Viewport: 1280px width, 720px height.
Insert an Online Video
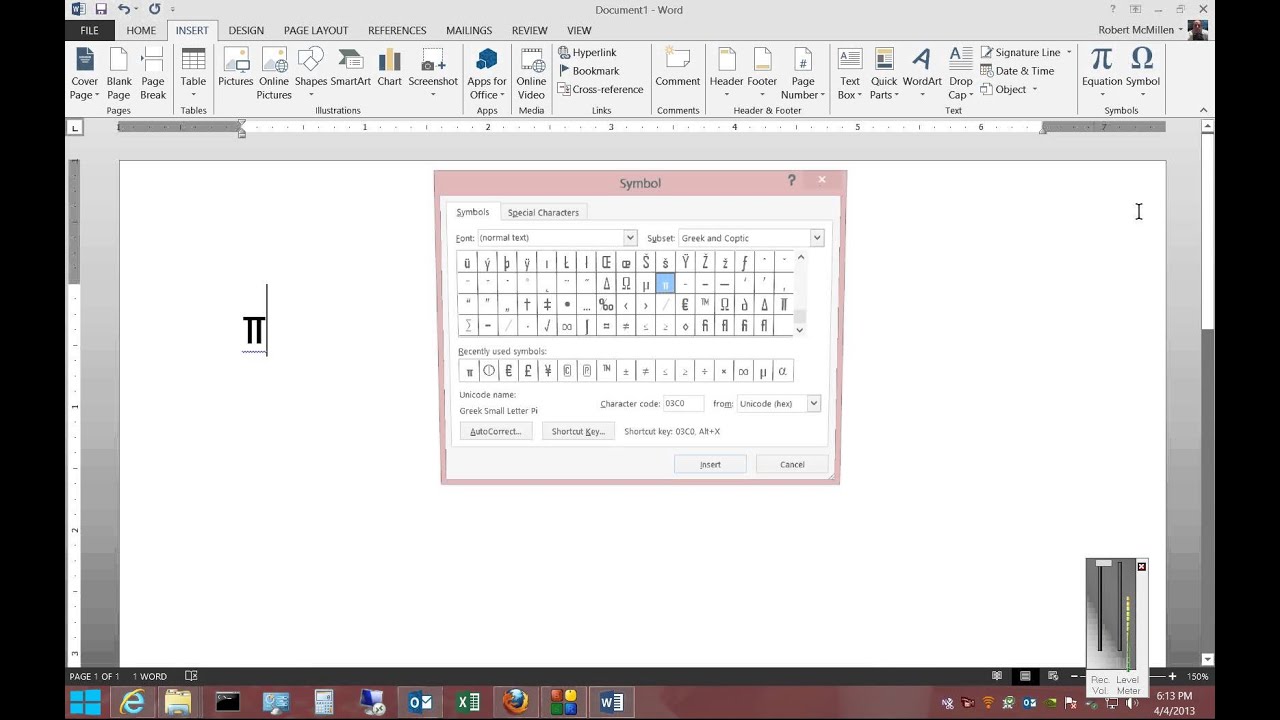pos(531,72)
